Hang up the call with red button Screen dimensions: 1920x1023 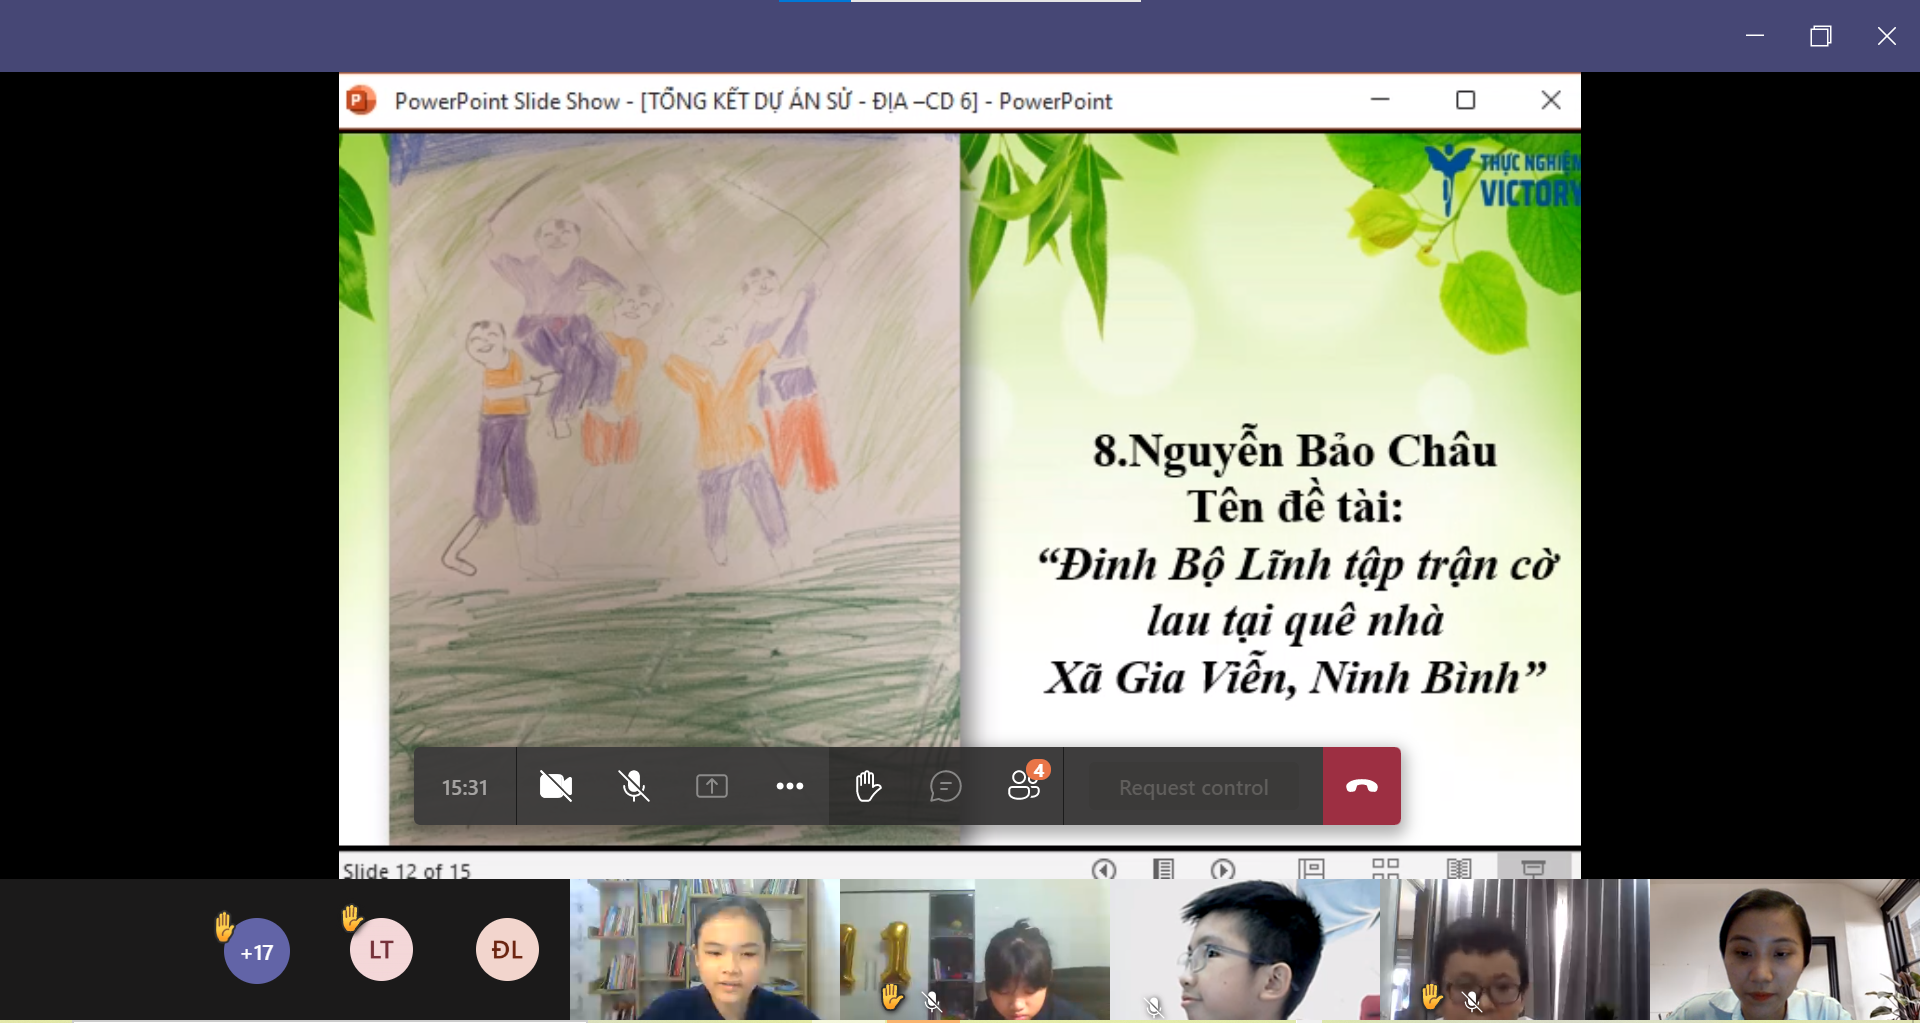click(x=1362, y=787)
